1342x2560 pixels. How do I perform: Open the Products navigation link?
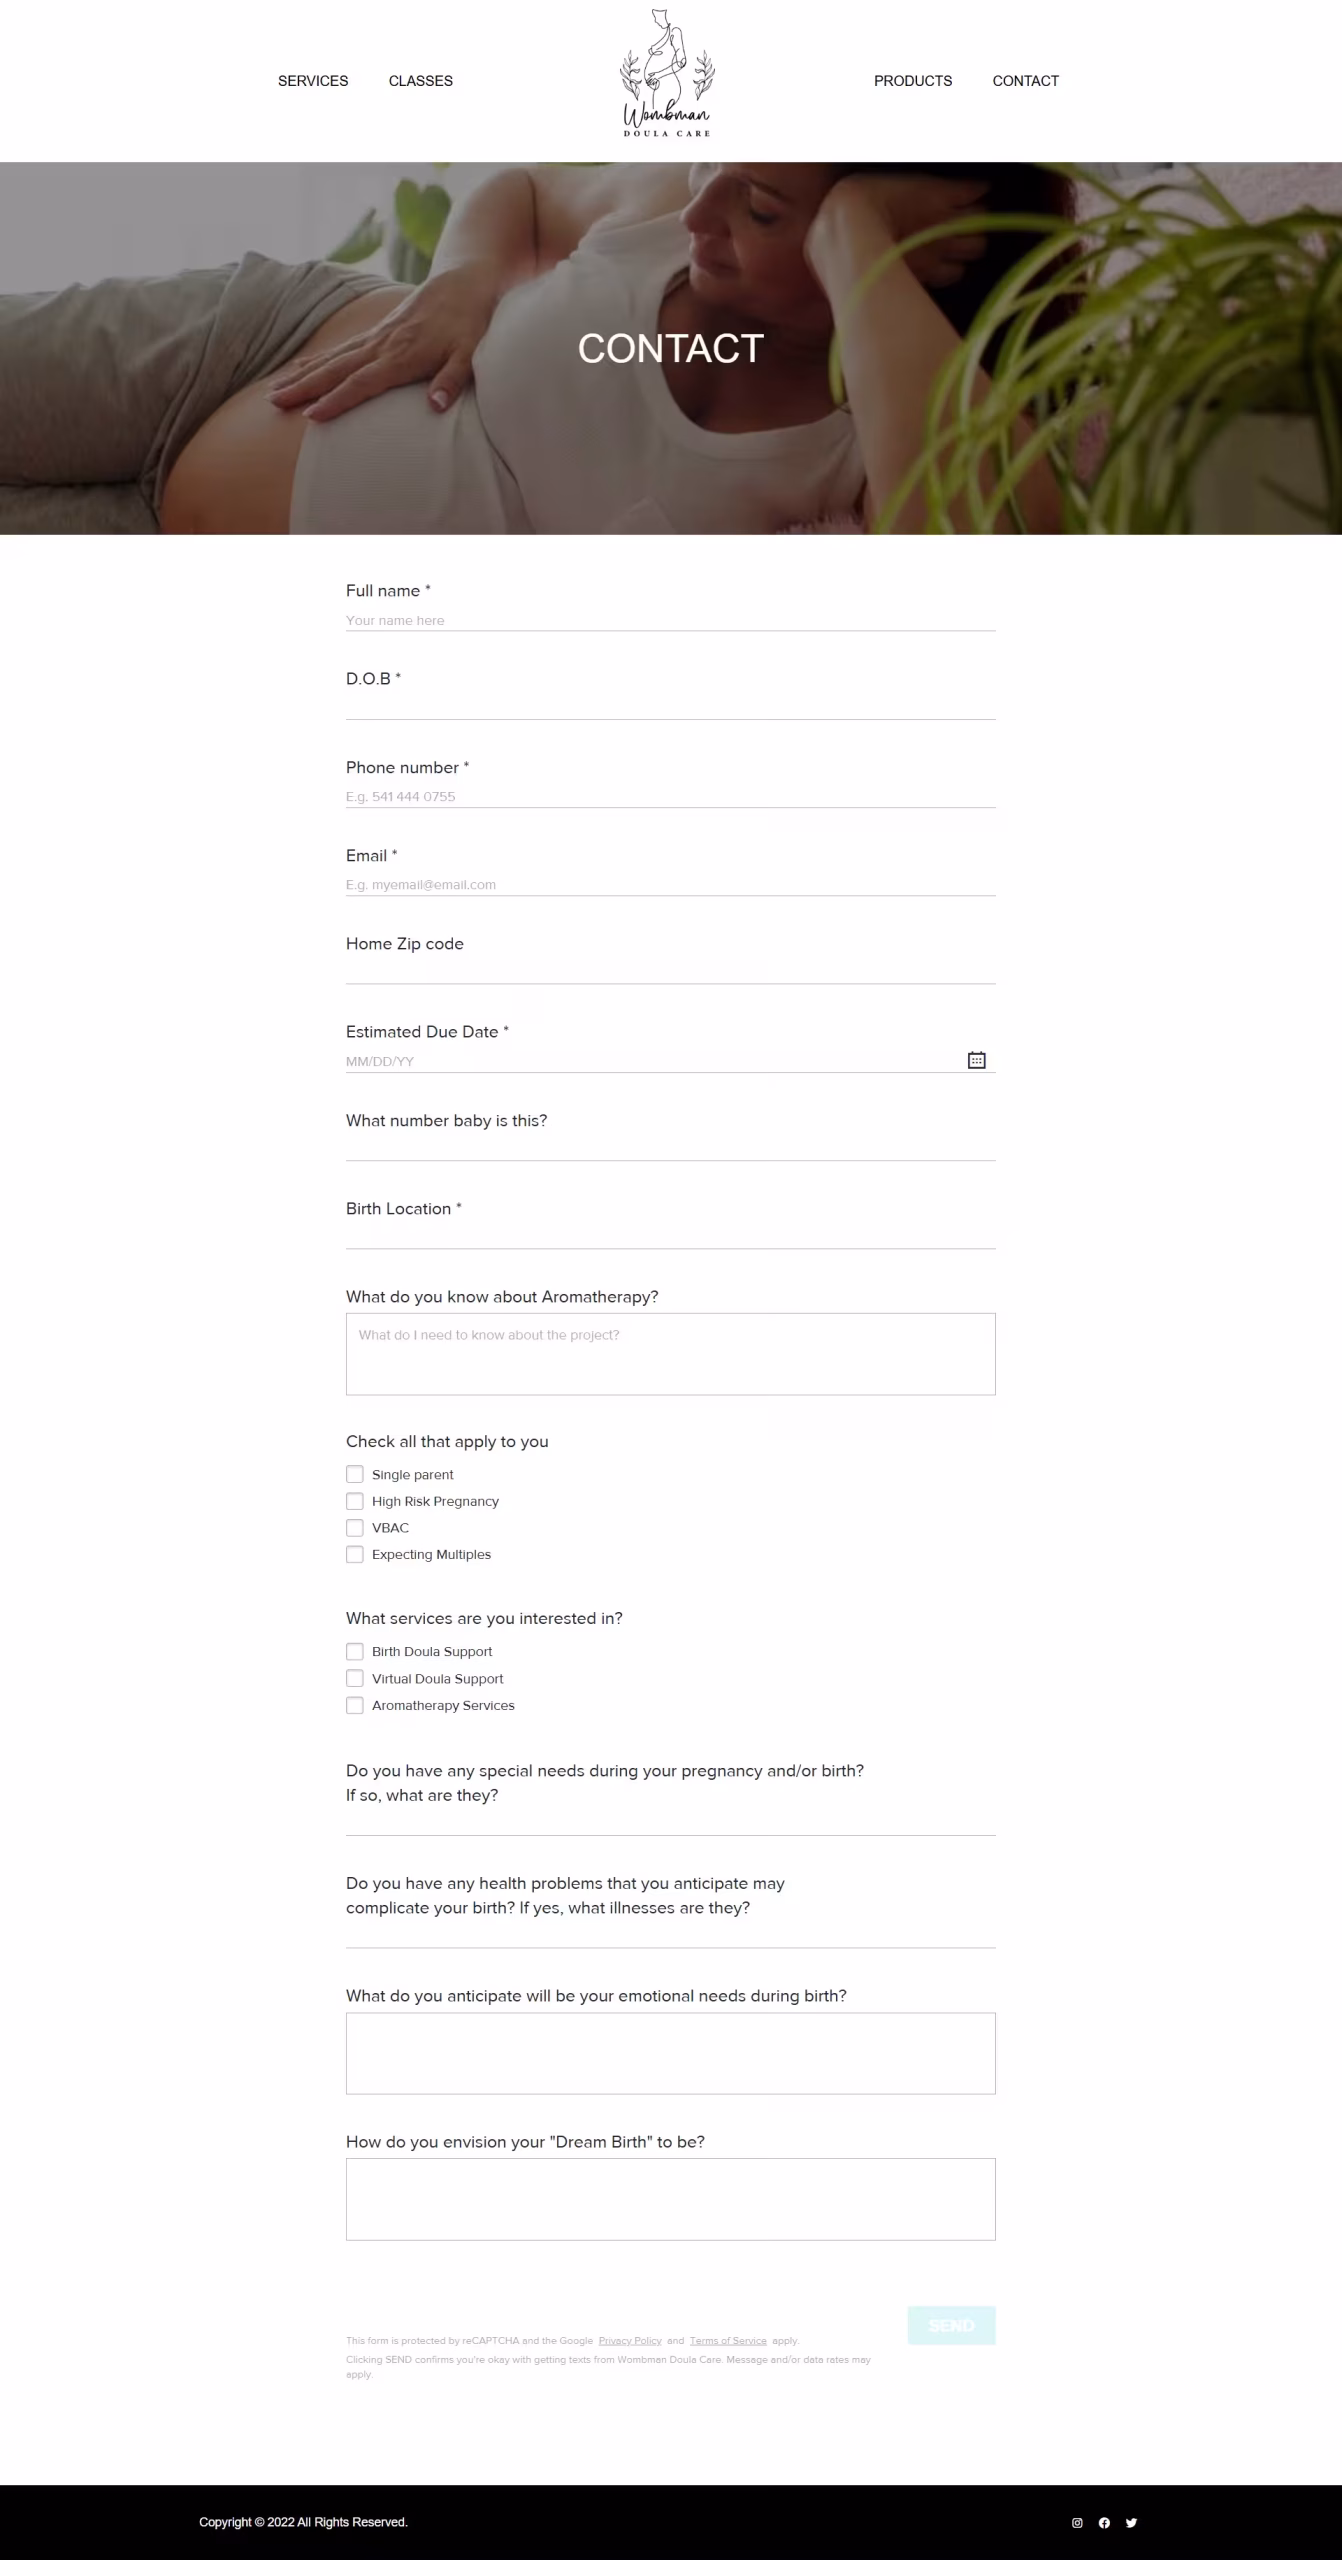pos(913,81)
